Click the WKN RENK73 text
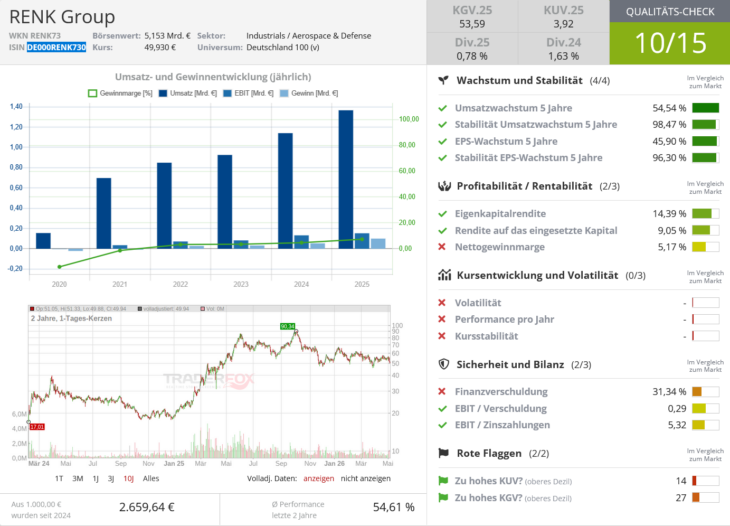Viewport: 730px width, 526px height. [35, 35]
